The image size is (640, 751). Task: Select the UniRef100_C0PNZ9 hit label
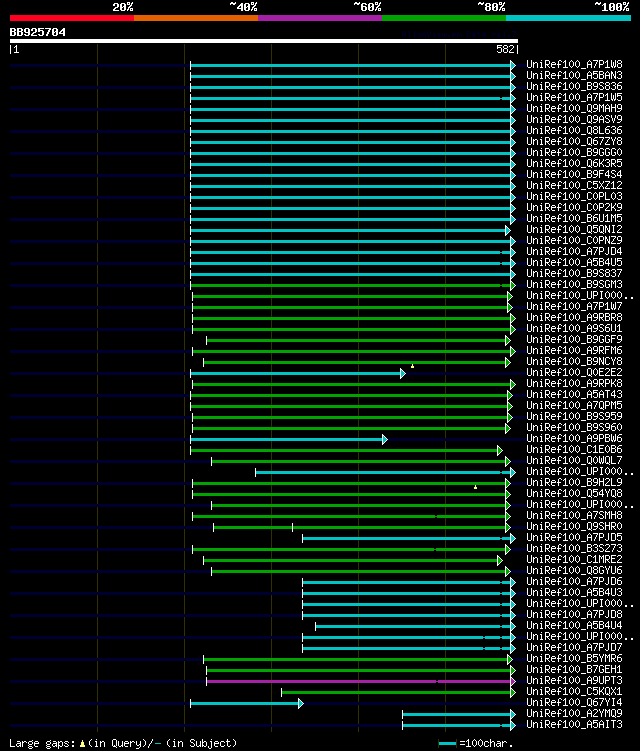point(574,240)
